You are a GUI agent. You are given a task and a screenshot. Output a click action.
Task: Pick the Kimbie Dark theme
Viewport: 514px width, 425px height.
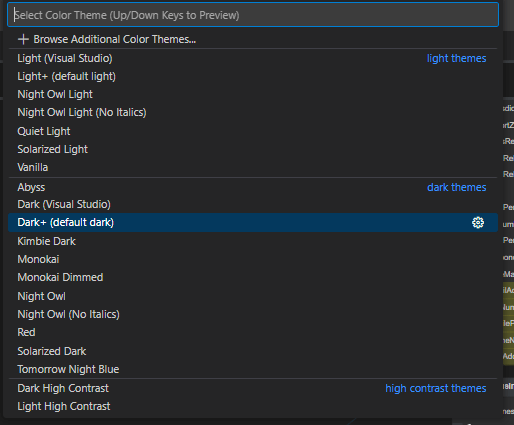click(253, 241)
